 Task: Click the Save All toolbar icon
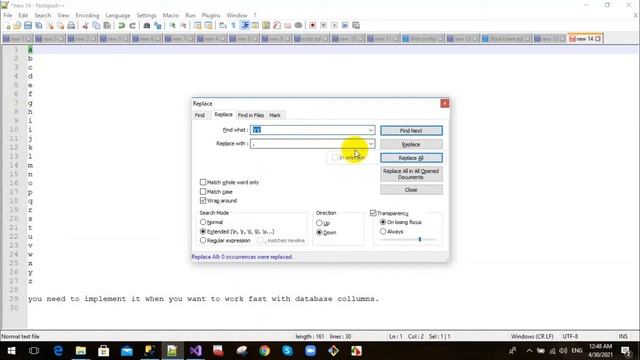[39, 25]
